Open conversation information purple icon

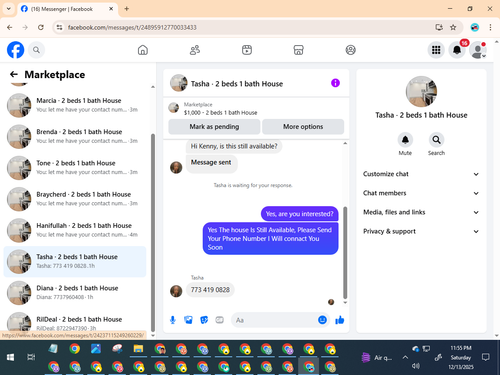point(335,83)
